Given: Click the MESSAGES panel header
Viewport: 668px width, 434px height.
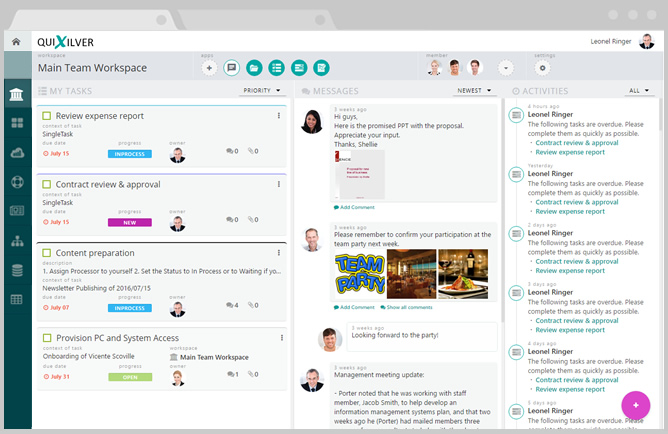Looking at the screenshot, I should 330,91.
